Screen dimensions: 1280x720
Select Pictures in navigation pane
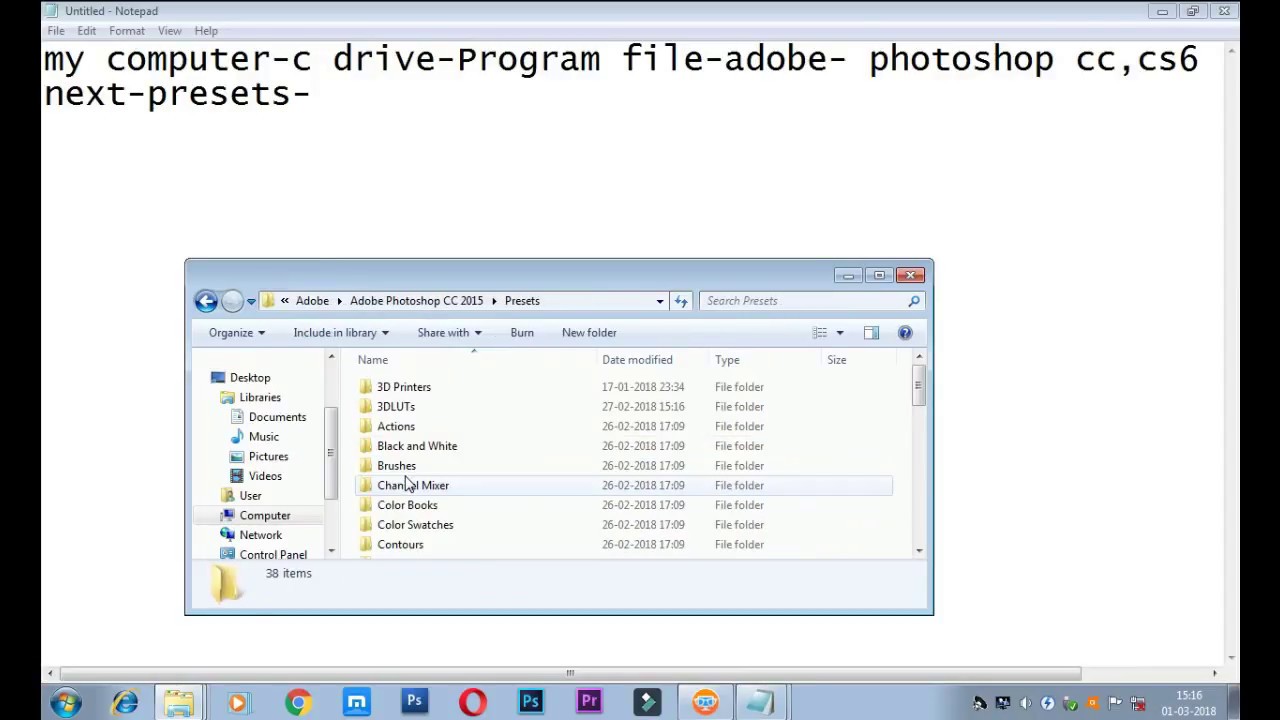click(x=268, y=457)
